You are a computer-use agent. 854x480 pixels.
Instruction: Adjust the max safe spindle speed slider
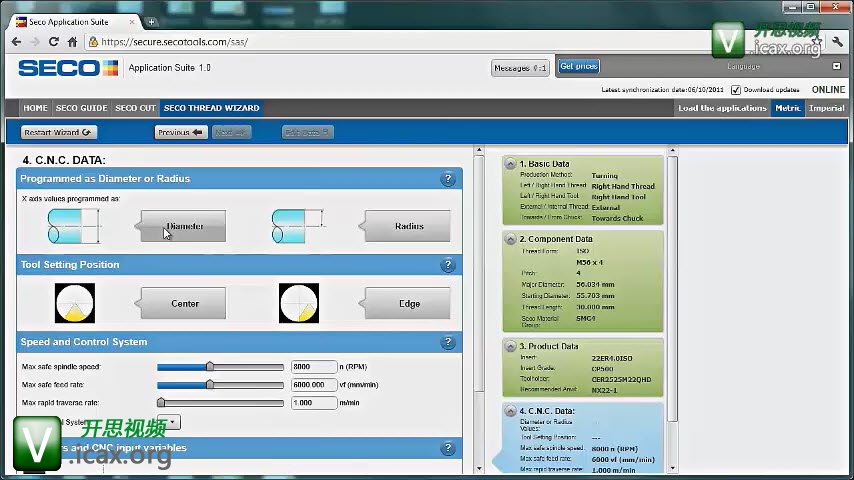click(210, 367)
